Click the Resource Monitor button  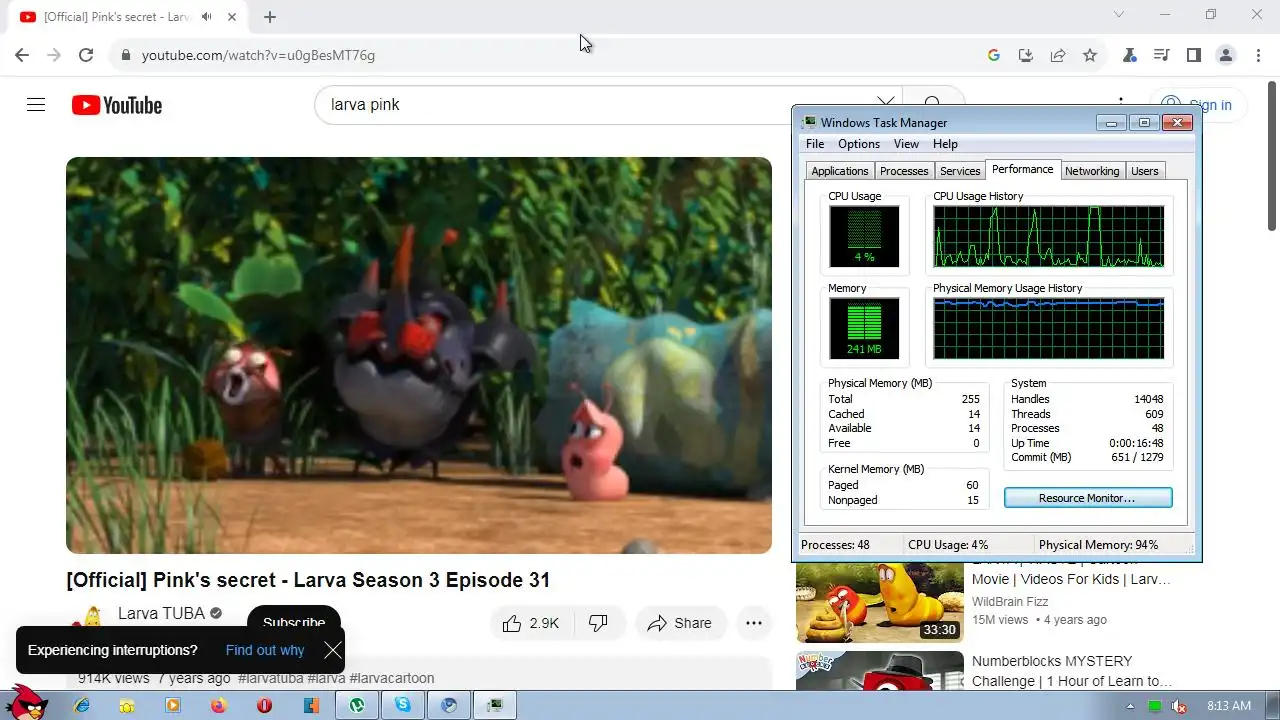tap(1088, 498)
